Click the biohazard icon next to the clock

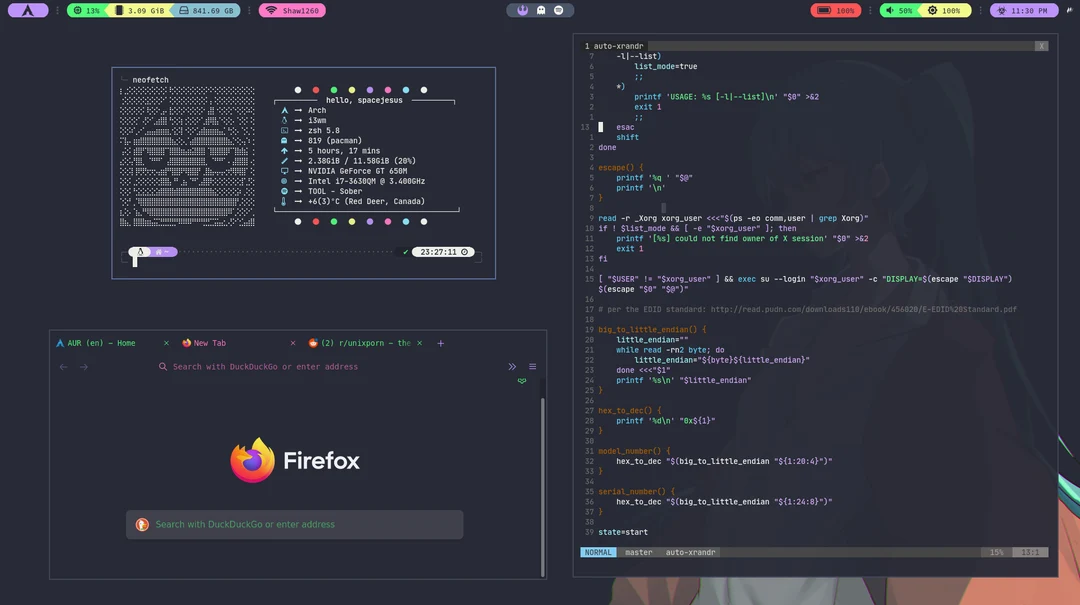(x=1001, y=10)
